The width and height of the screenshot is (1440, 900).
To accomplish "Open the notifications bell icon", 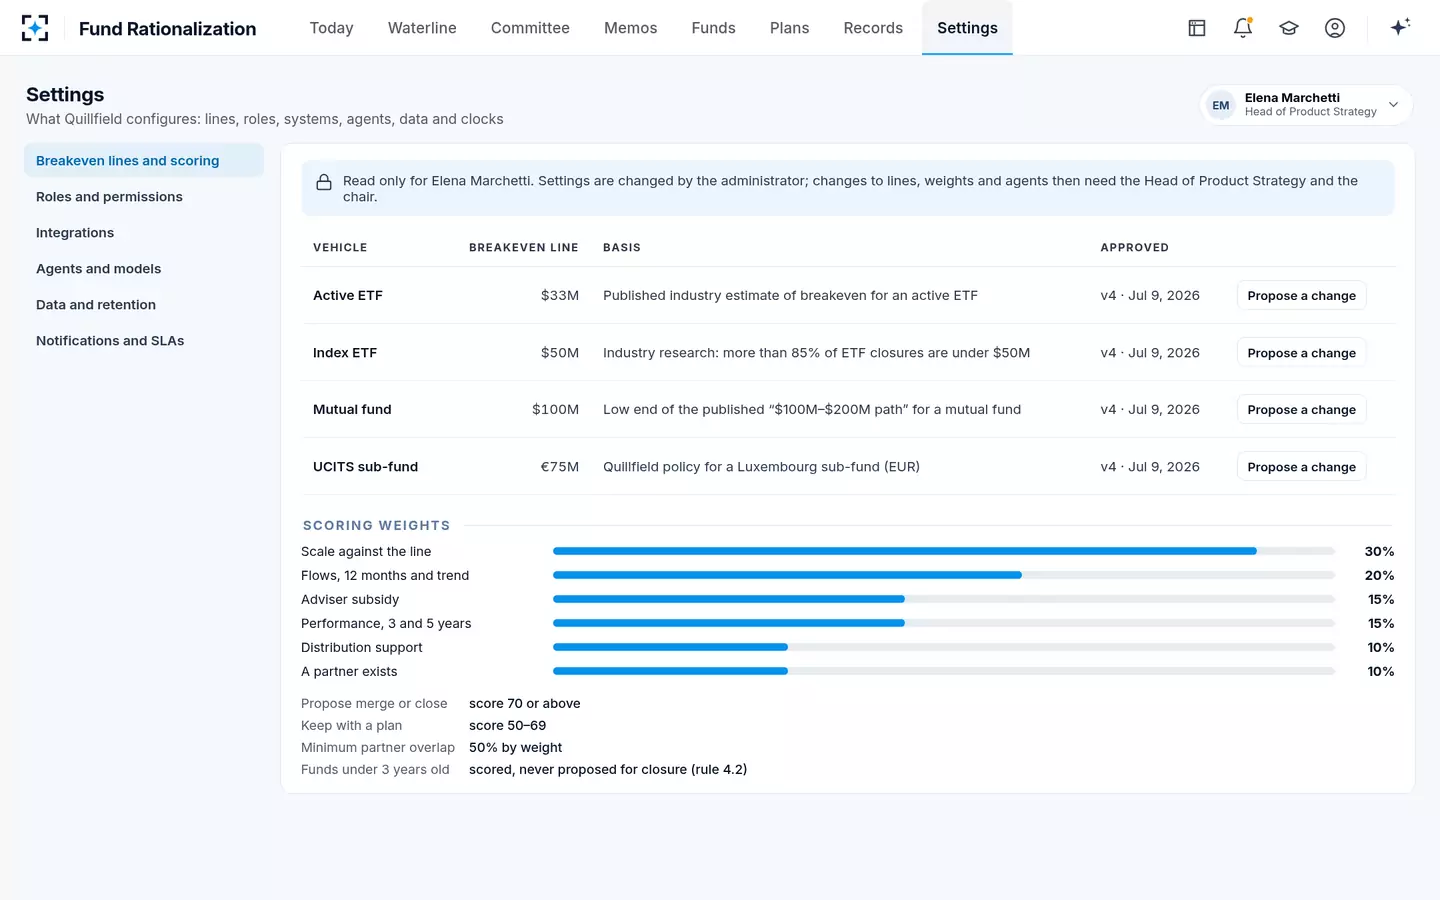I will pos(1243,28).
